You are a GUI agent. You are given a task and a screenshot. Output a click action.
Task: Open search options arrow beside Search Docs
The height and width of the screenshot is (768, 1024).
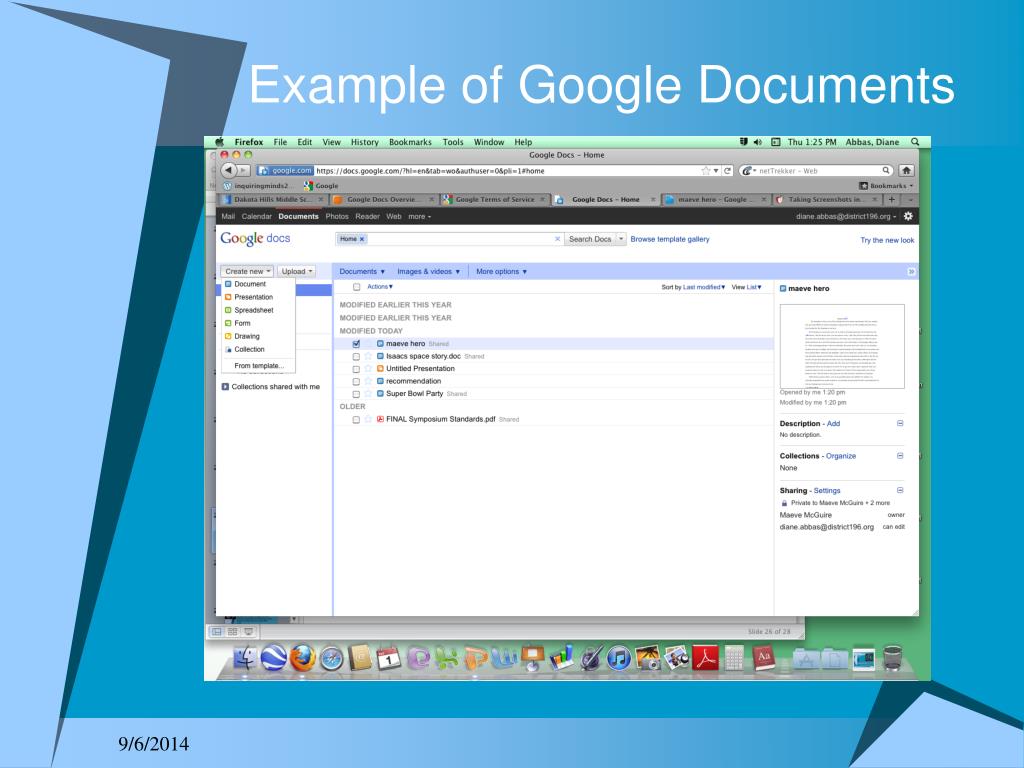621,239
